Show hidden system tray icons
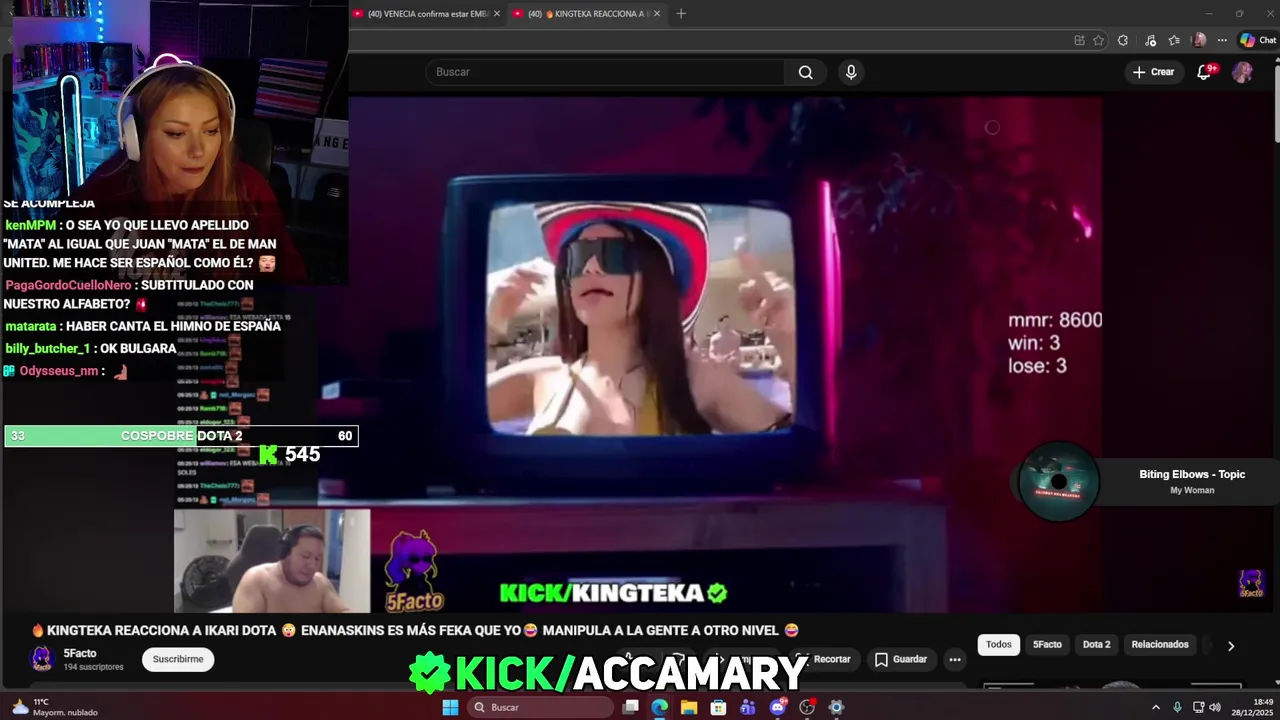This screenshot has width=1280, height=720. tap(1156, 707)
